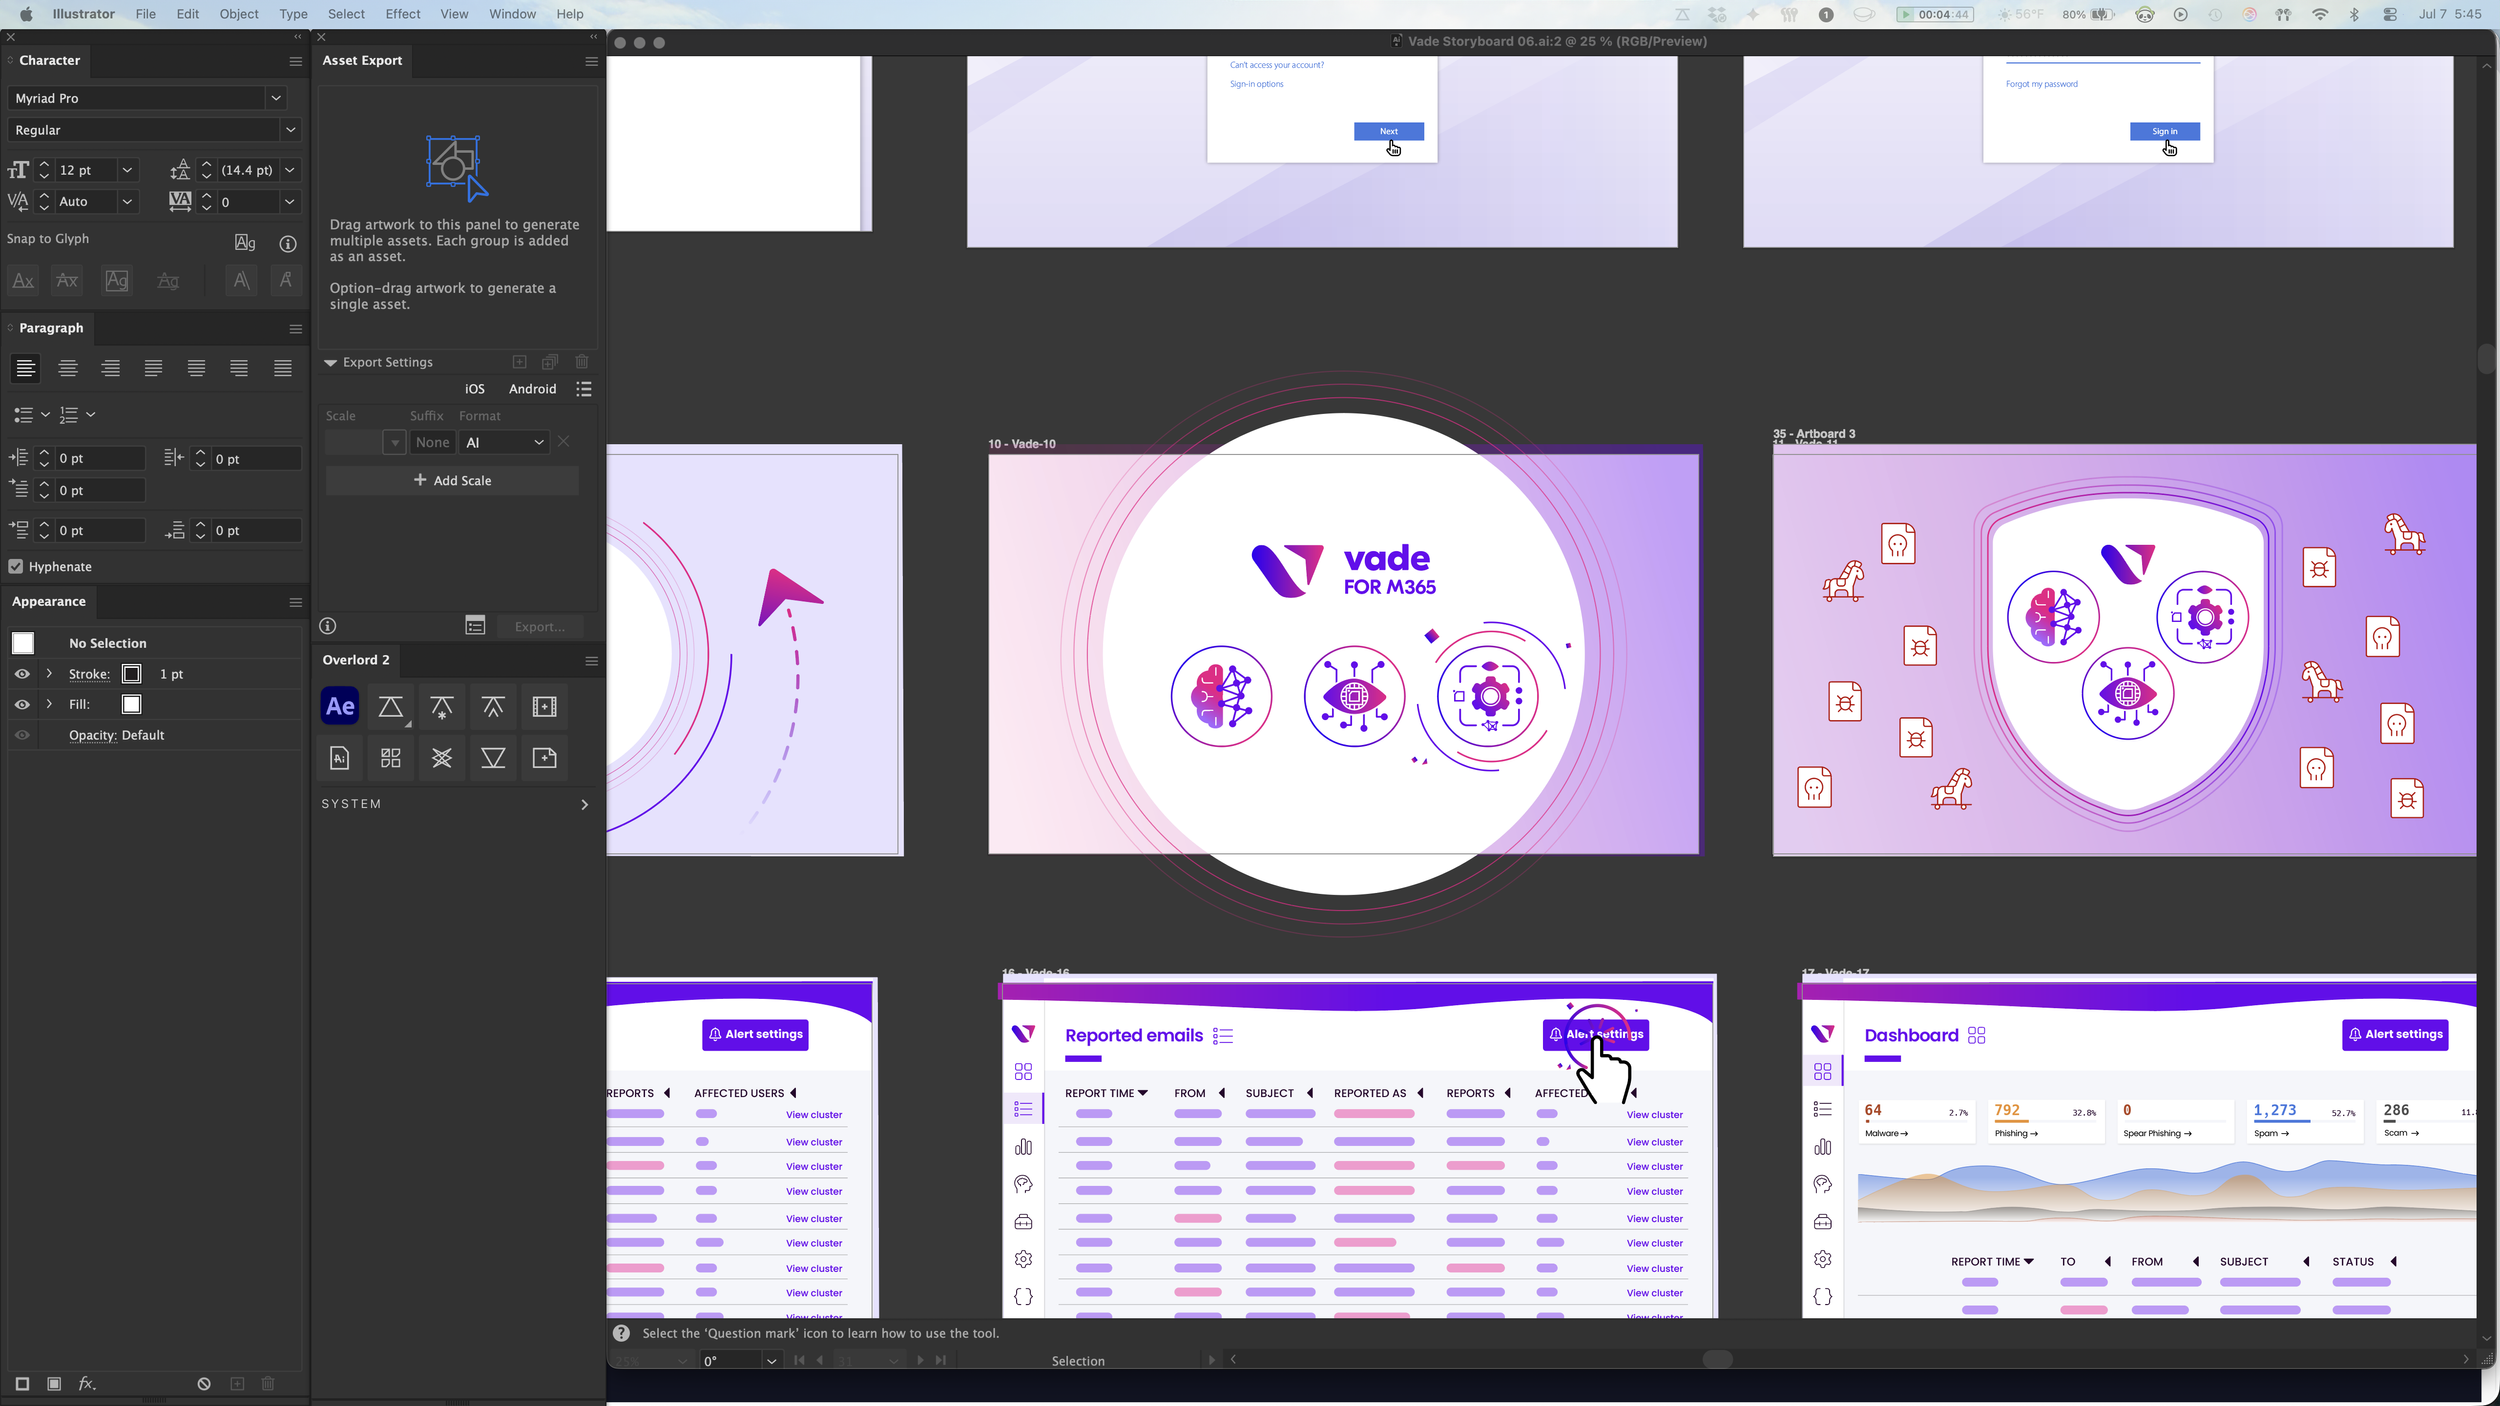Click the Wi-Fi icon in menu bar
2500x1406 pixels.
click(x=2320, y=14)
